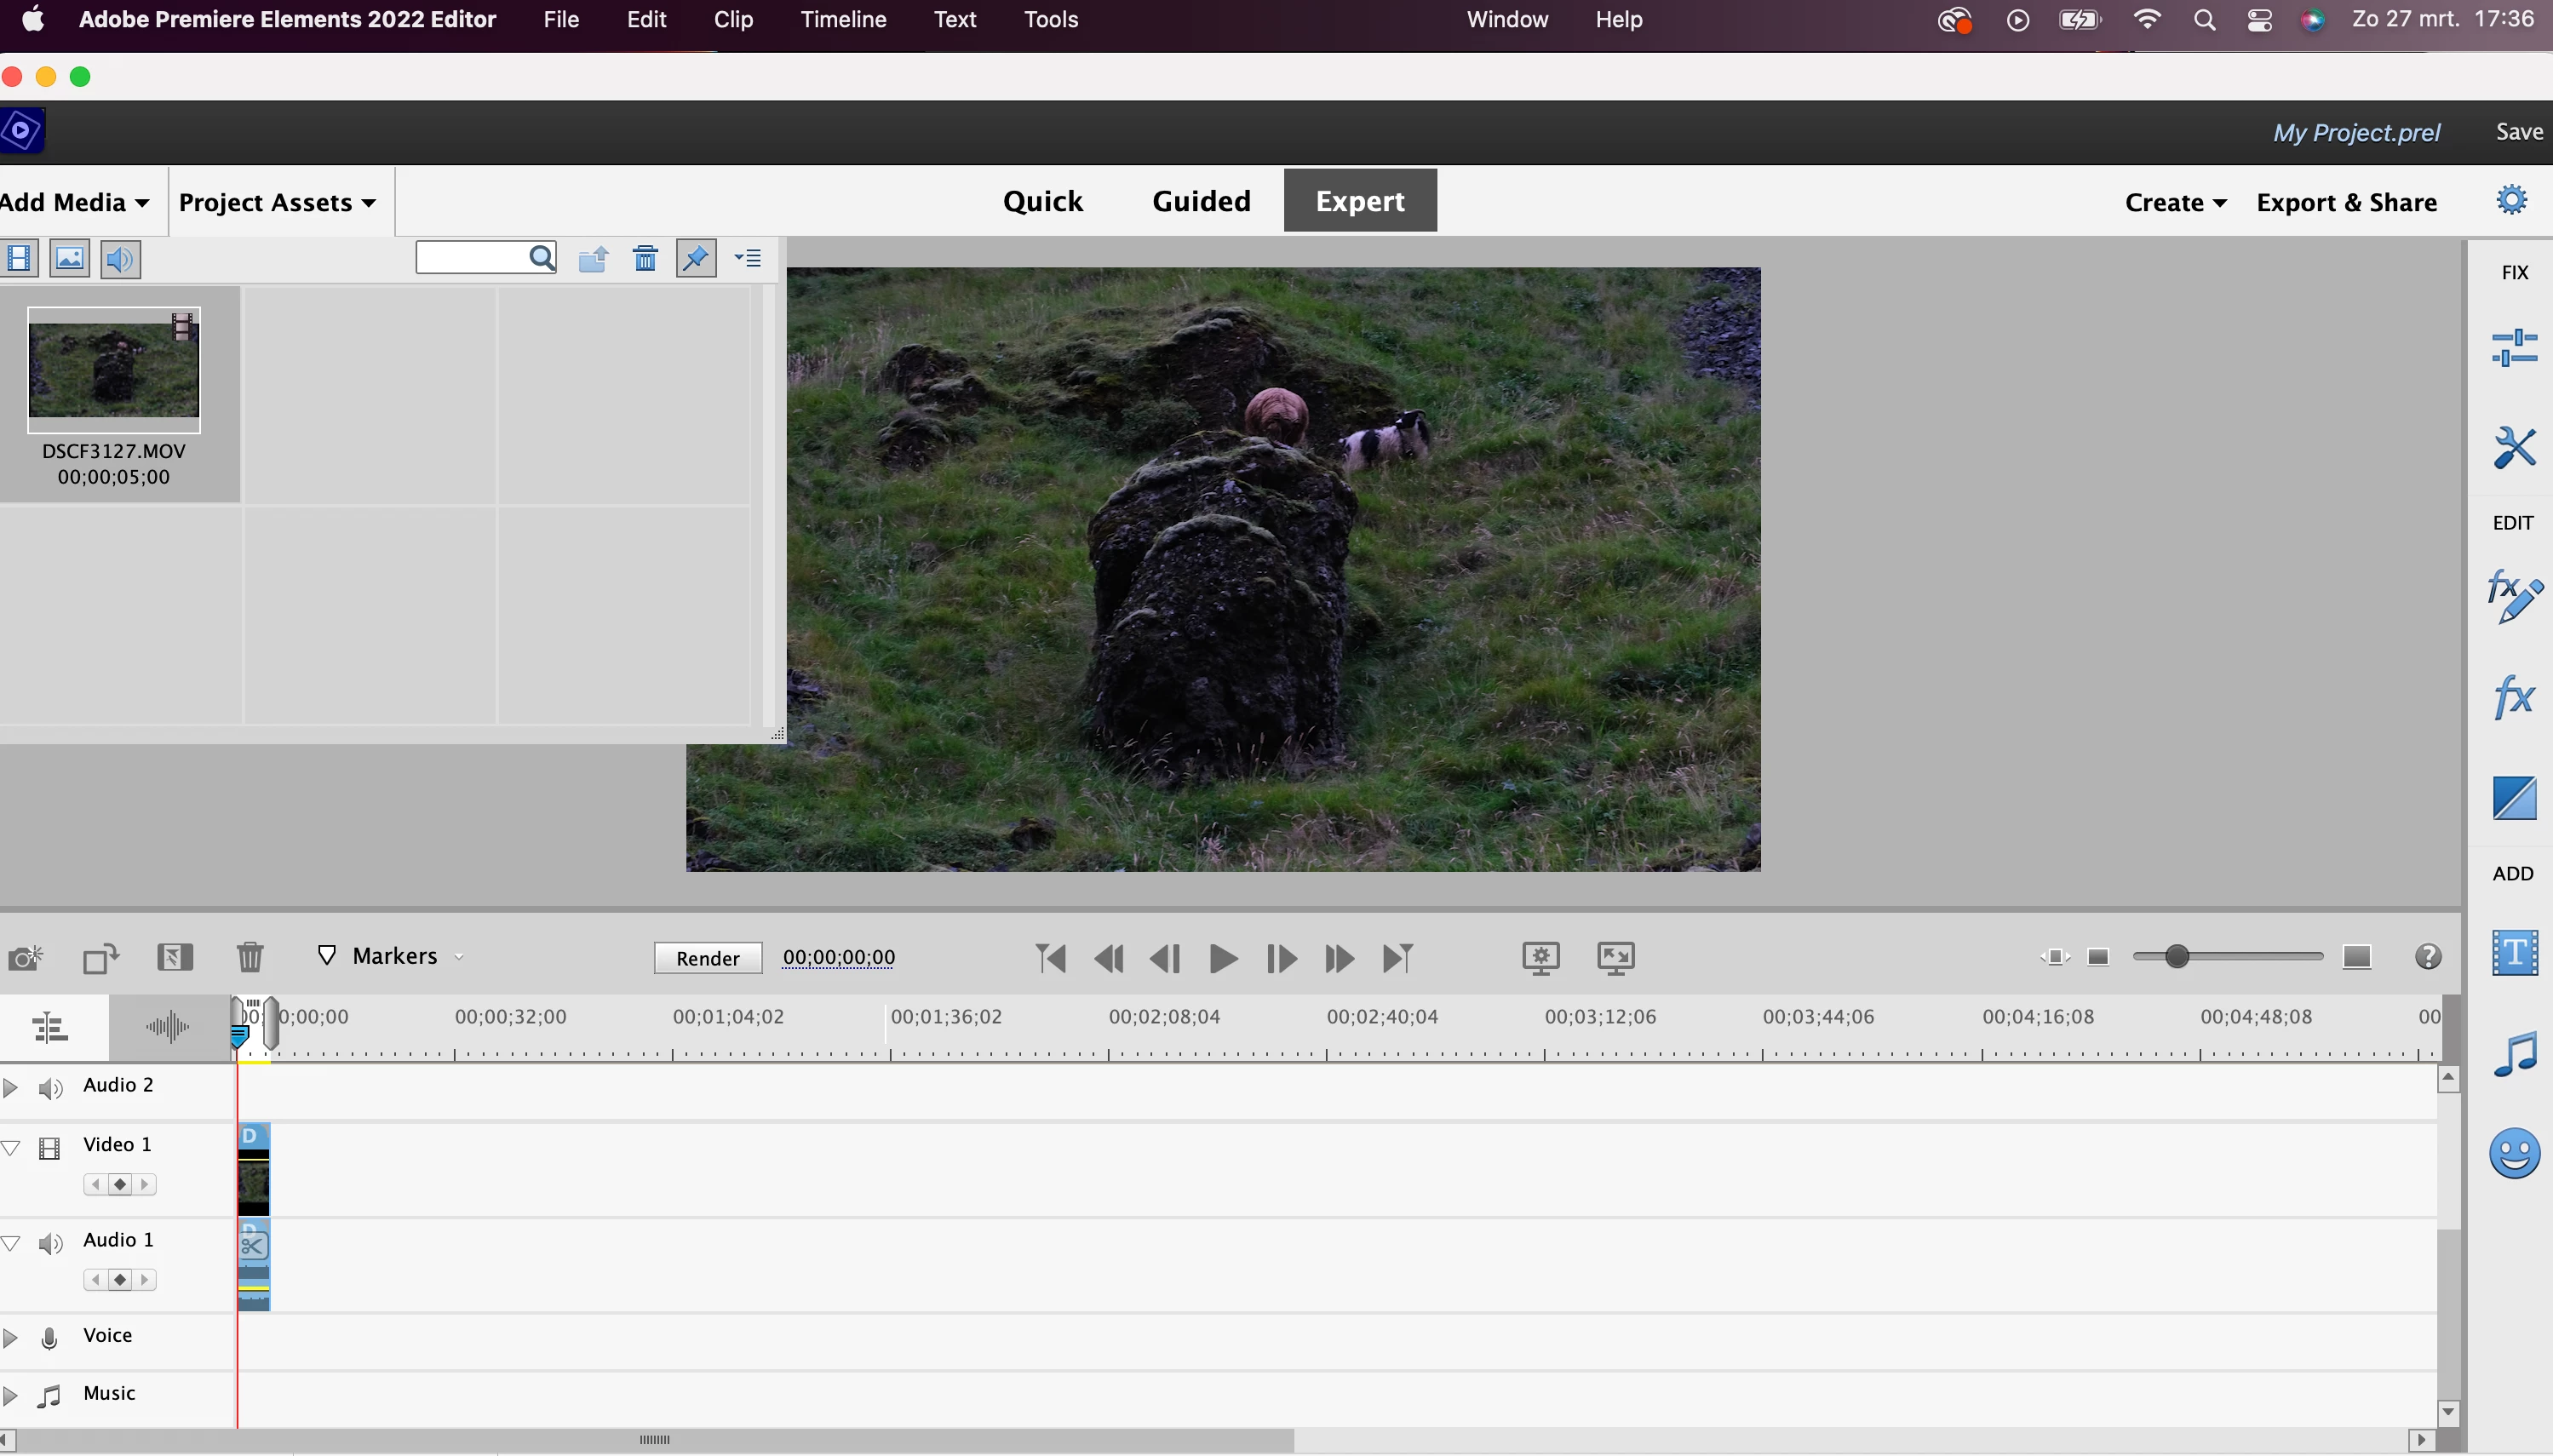Open the Adjustments sliders panel icon
2553x1456 pixels.
tap(2513, 348)
